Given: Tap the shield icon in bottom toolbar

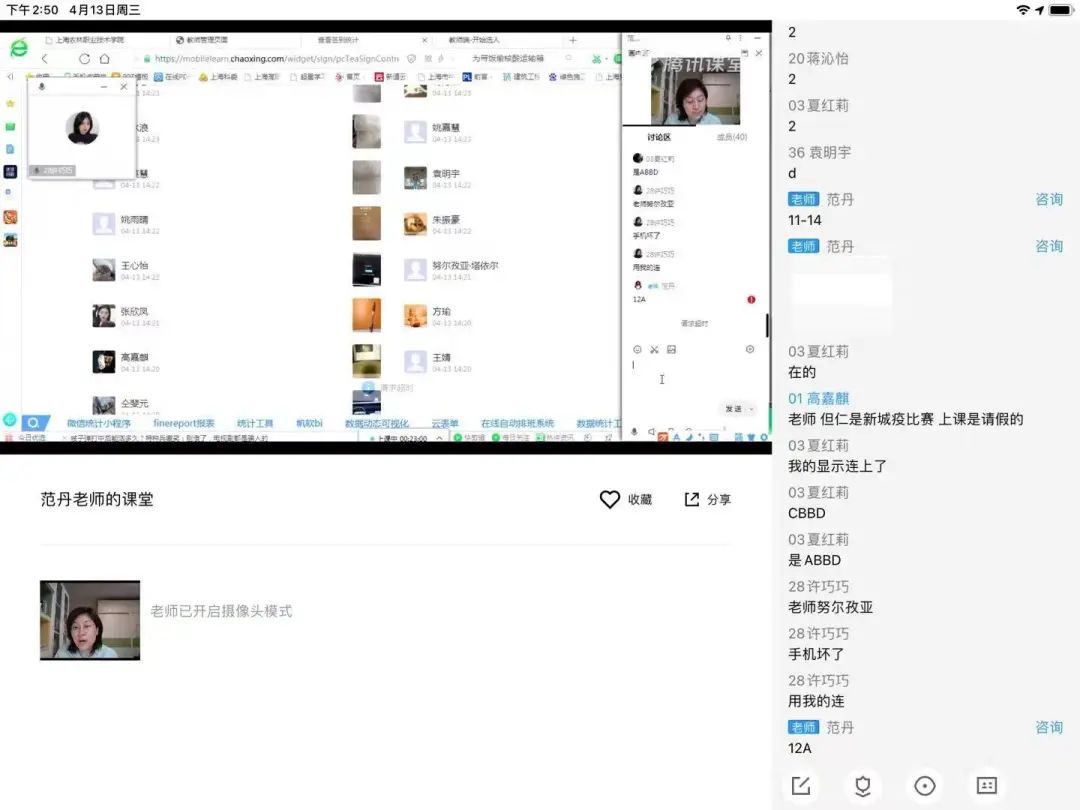Looking at the screenshot, I should coord(863,786).
